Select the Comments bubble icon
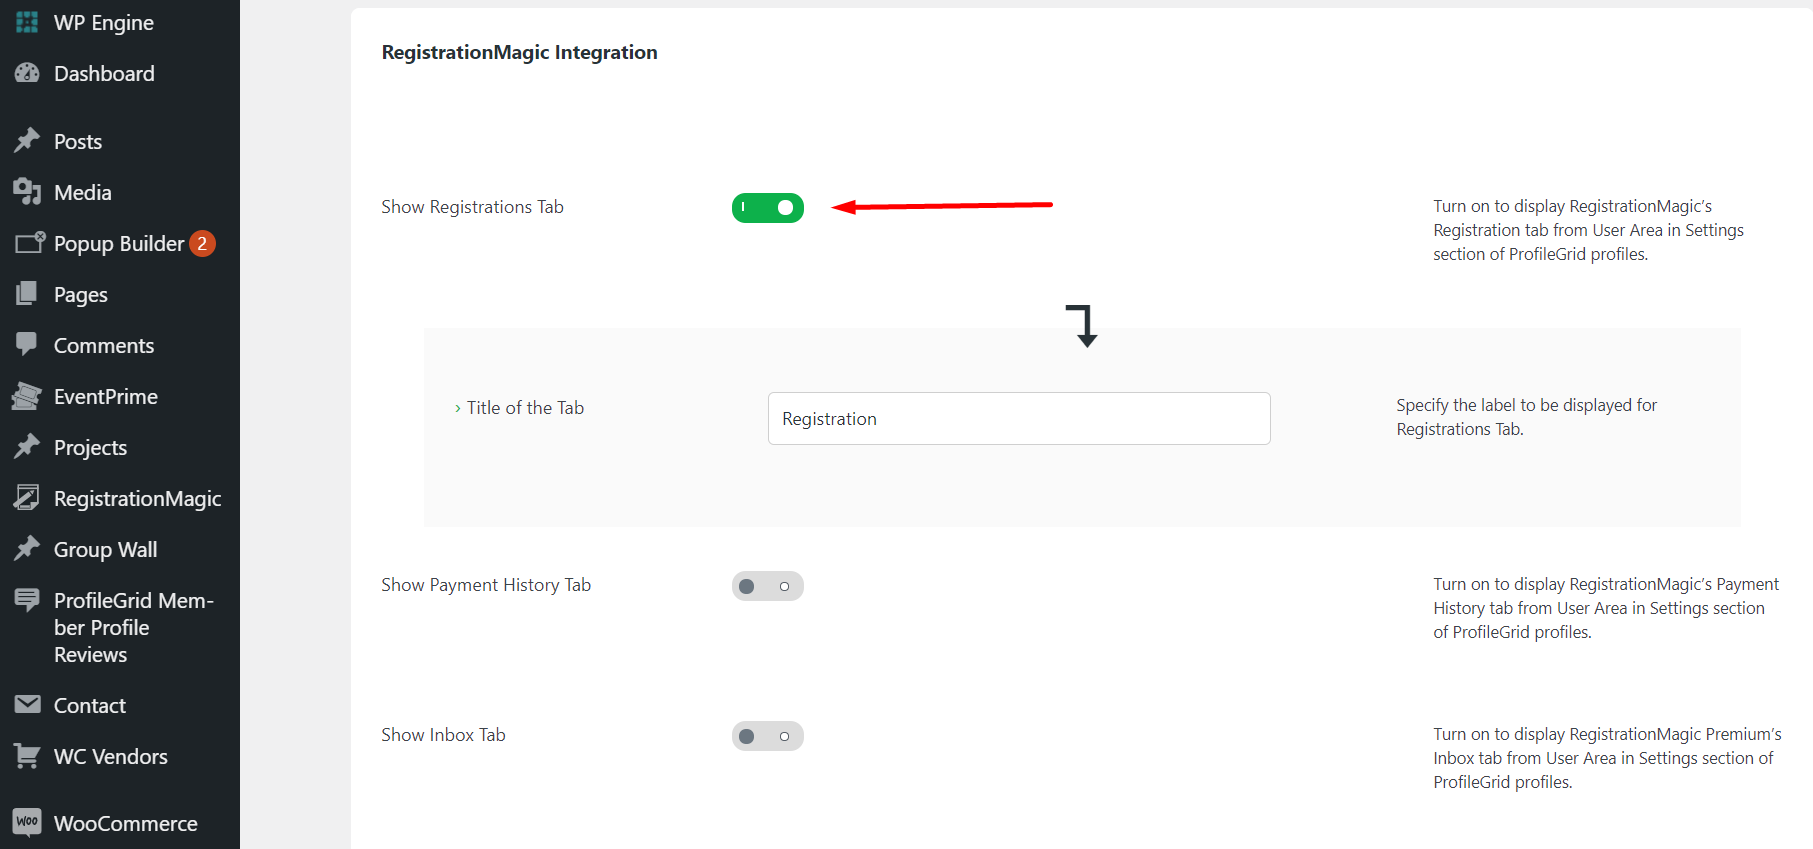The image size is (1813, 849). tap(27, 345)
